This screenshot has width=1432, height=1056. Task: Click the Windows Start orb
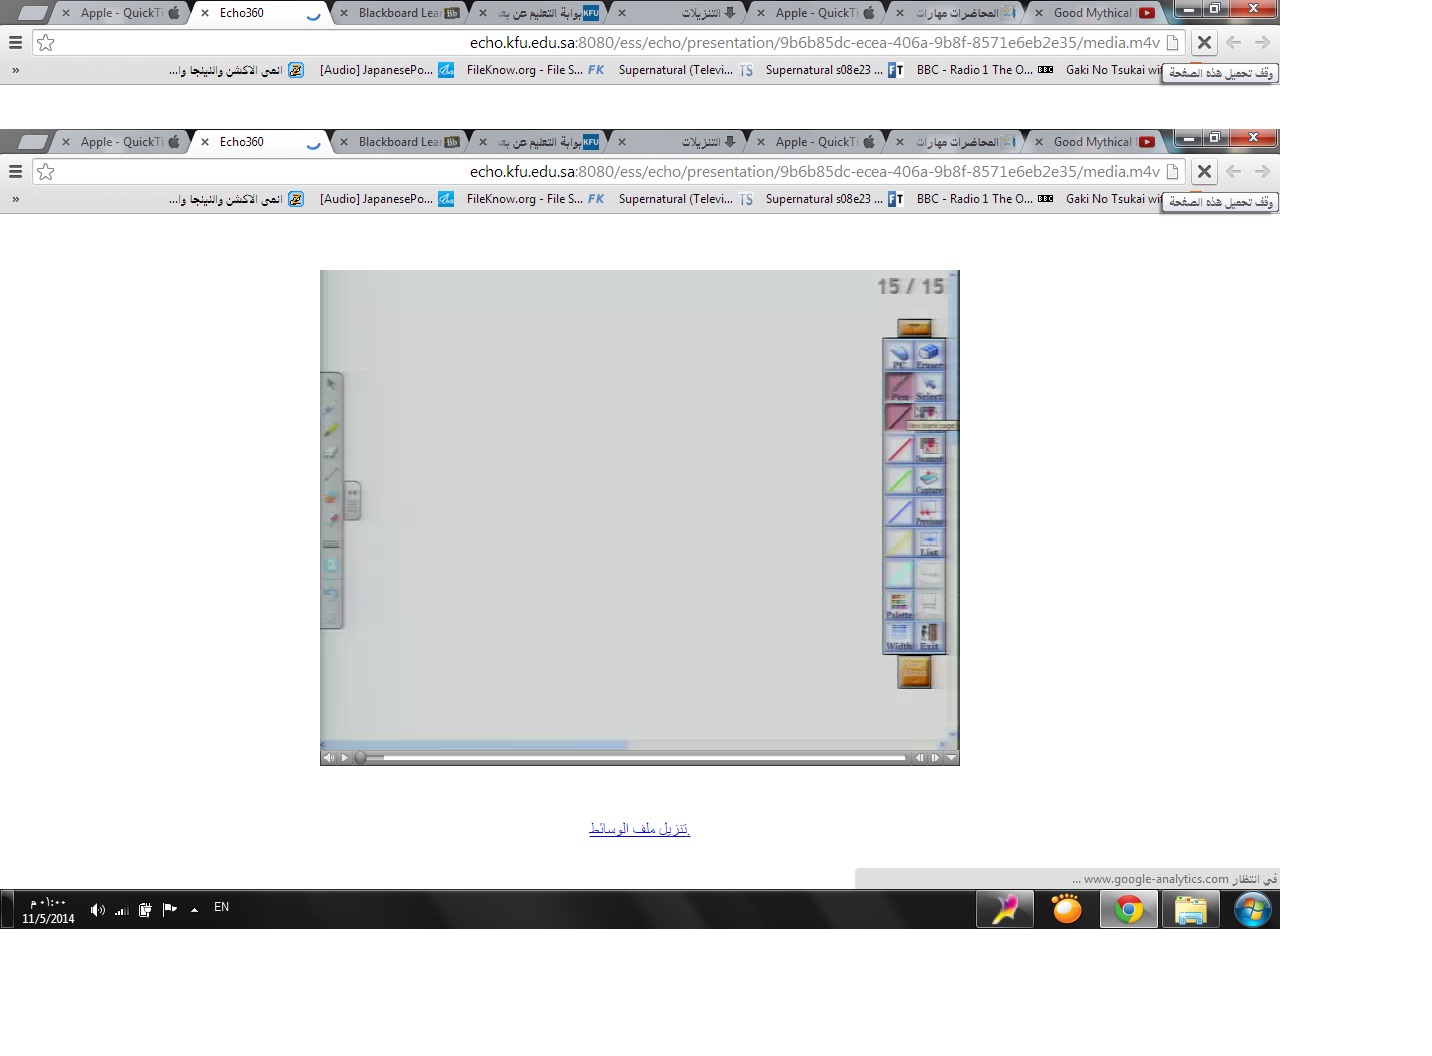(x=1252, y=910)
